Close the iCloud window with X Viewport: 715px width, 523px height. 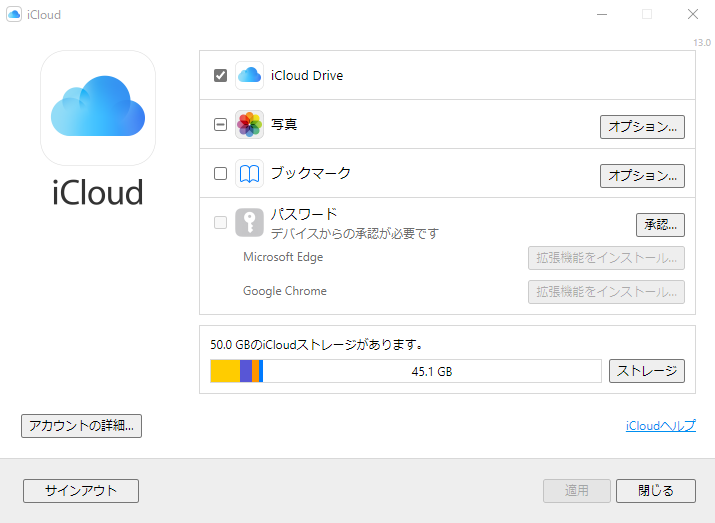click(693, 14)
